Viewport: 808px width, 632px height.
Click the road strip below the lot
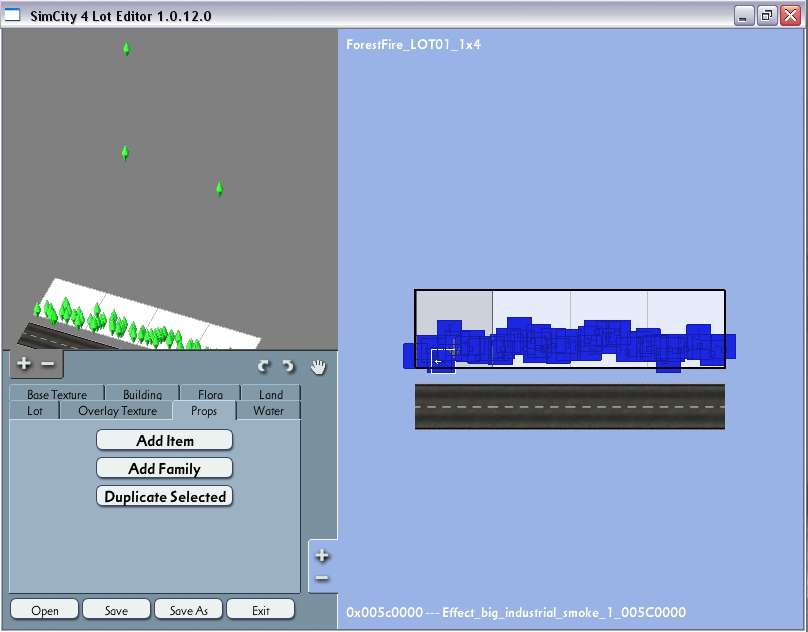point(570,407)
